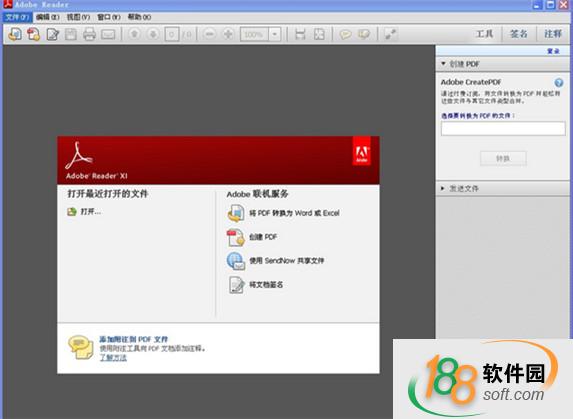This screenshot has width=573, height=419.
Task: Click the Zoom out minus icon
Action: pos(209,34)
